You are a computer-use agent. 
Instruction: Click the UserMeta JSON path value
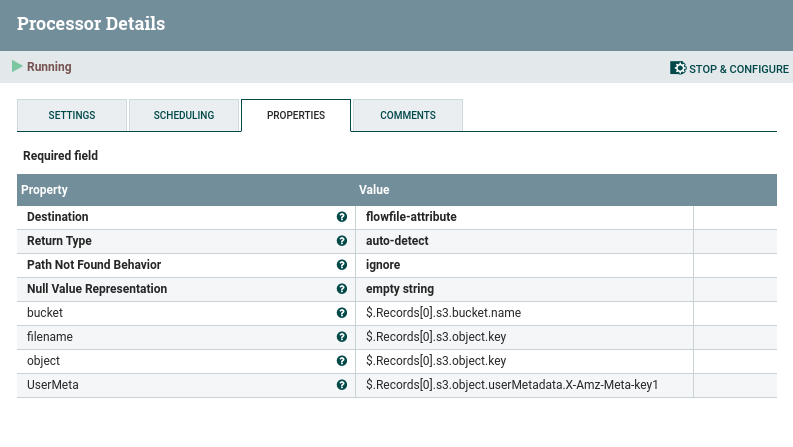pyautogui.click(x=512, y=385)
